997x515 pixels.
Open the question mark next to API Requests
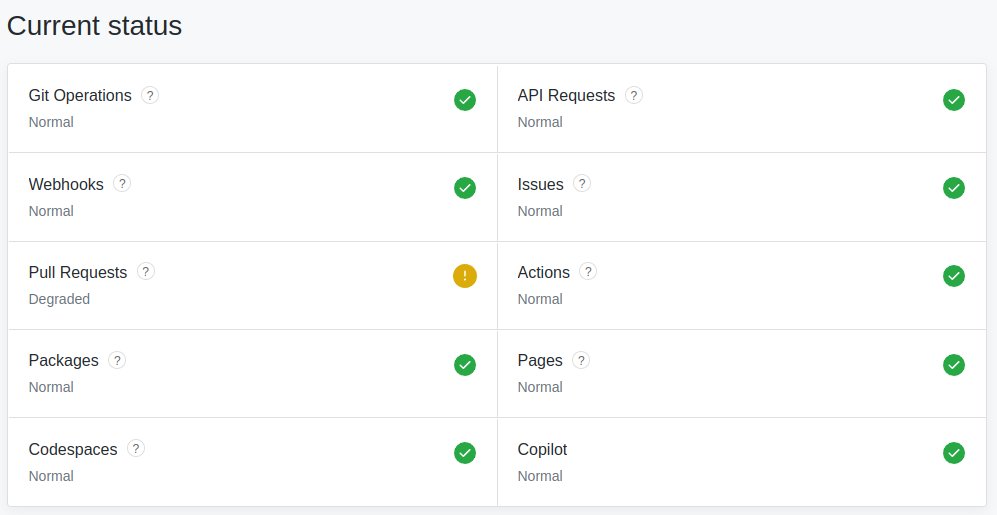(x=634, y=95)
